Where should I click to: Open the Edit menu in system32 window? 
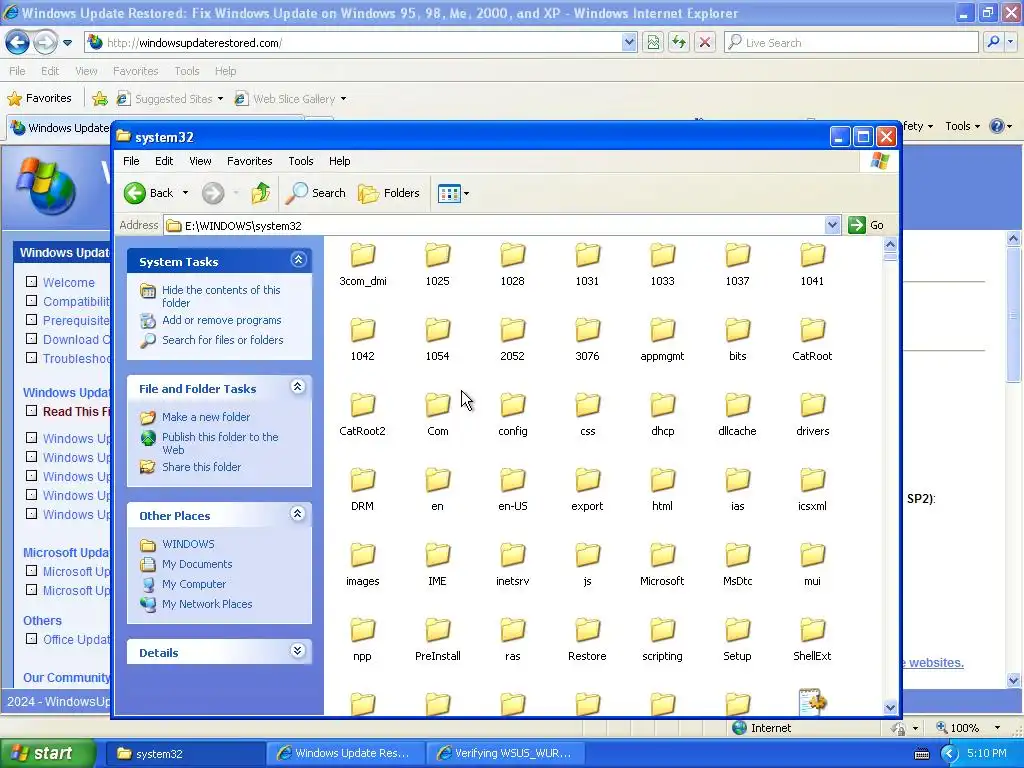pos(164,161)
